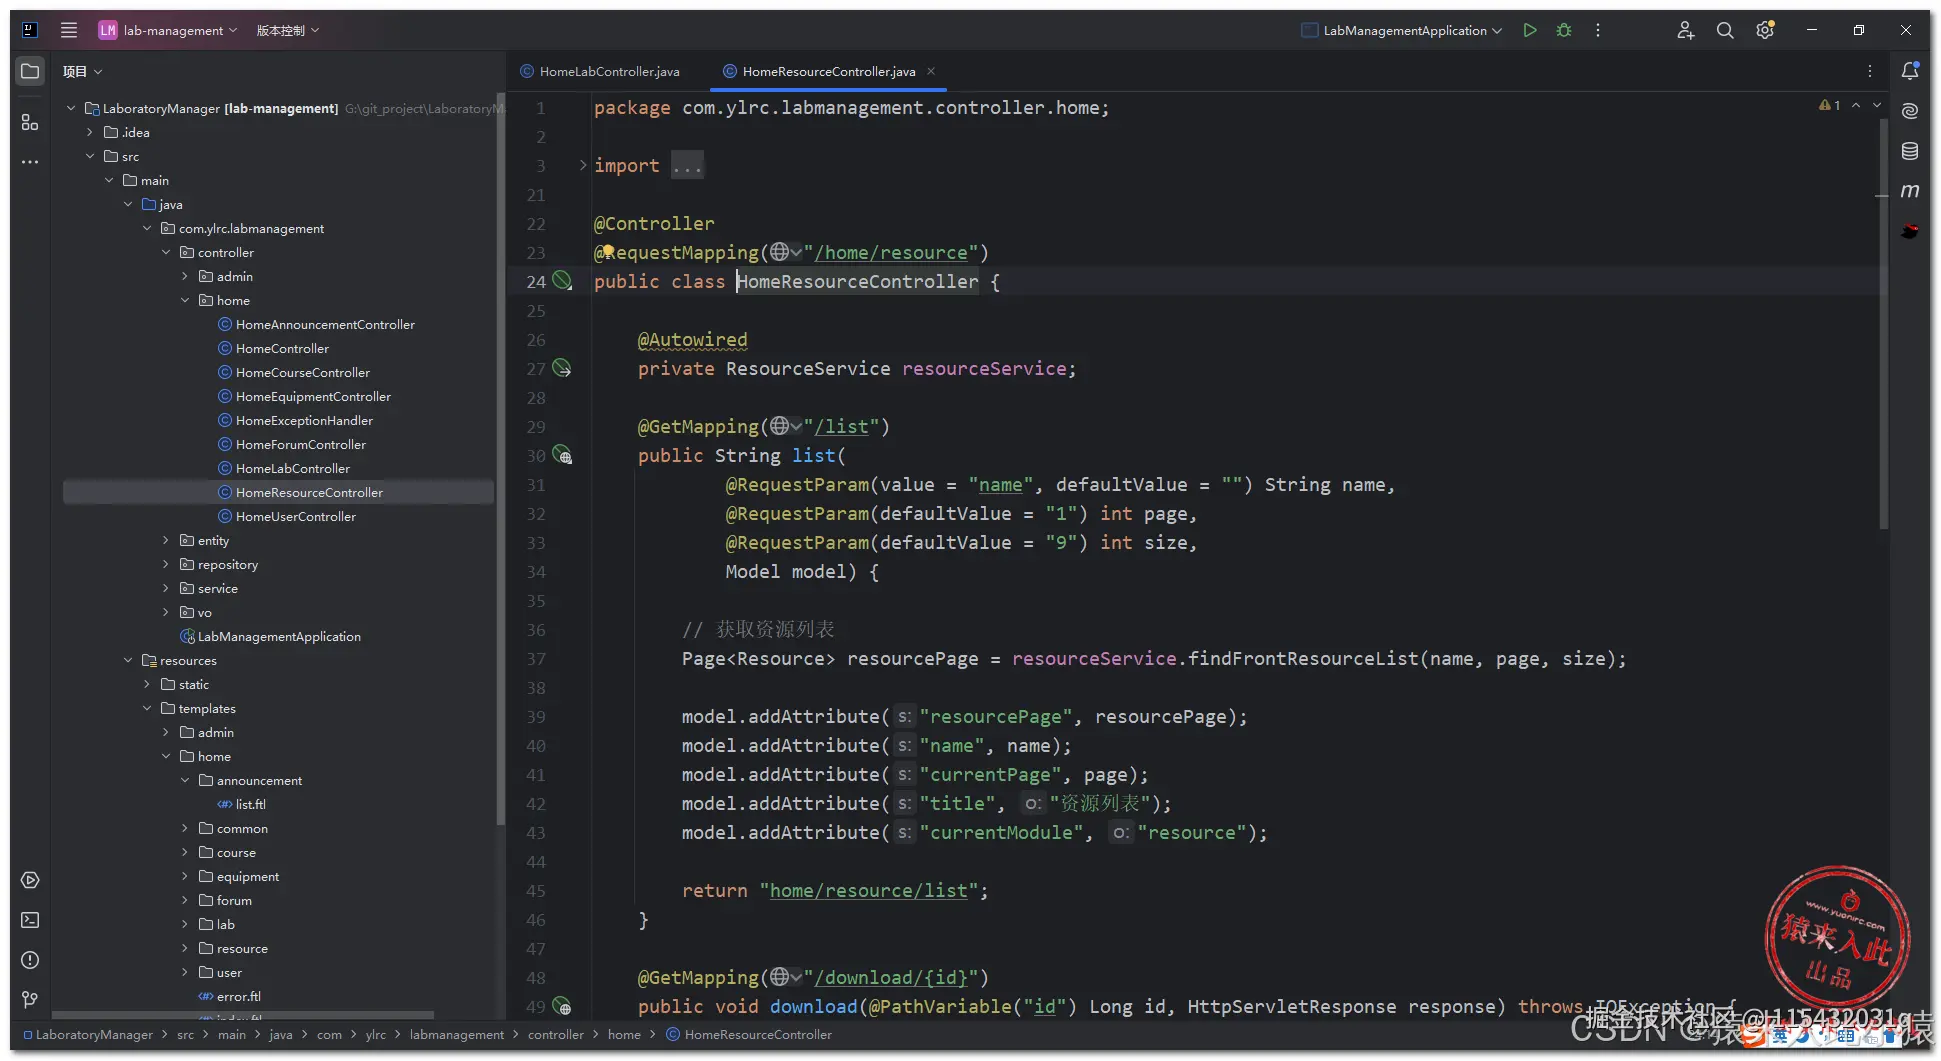Select LabManagementApplication class in the tree
The width and height of the screenshot is (1941, 1061).
click(279, 636)
